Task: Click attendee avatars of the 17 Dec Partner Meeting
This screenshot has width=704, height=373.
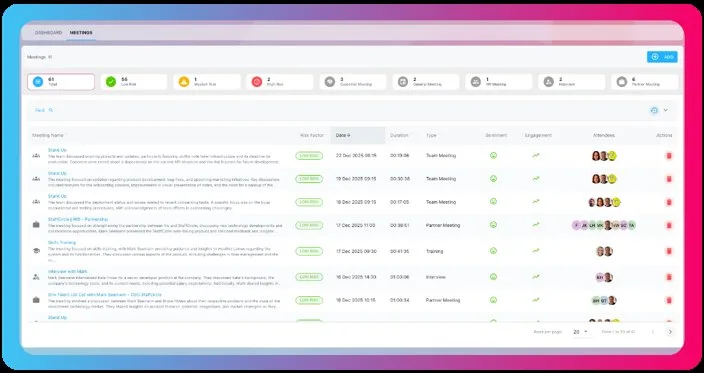Action: [604, 225]
